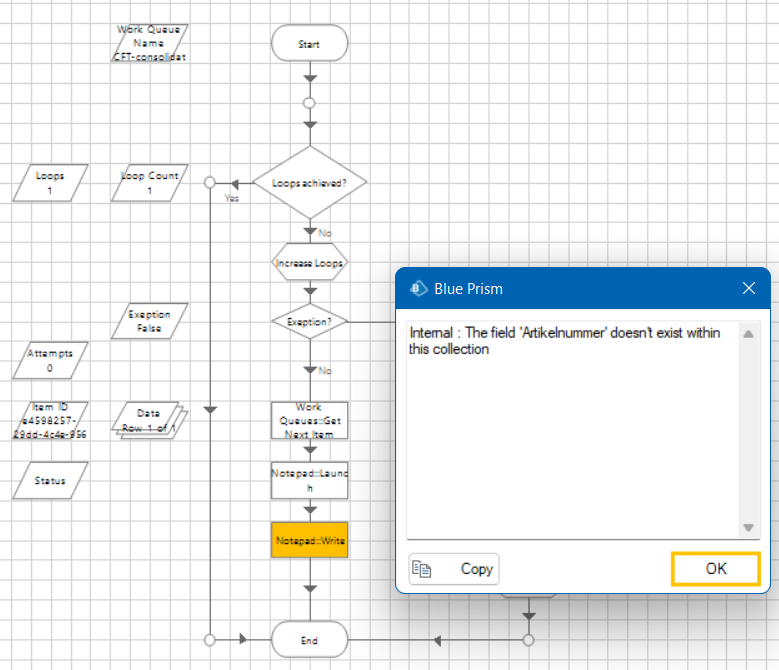The width and height of the screenshot is (779, 670).
Task: Click the message scrollbar up arrow
Action: click(748, 334)
